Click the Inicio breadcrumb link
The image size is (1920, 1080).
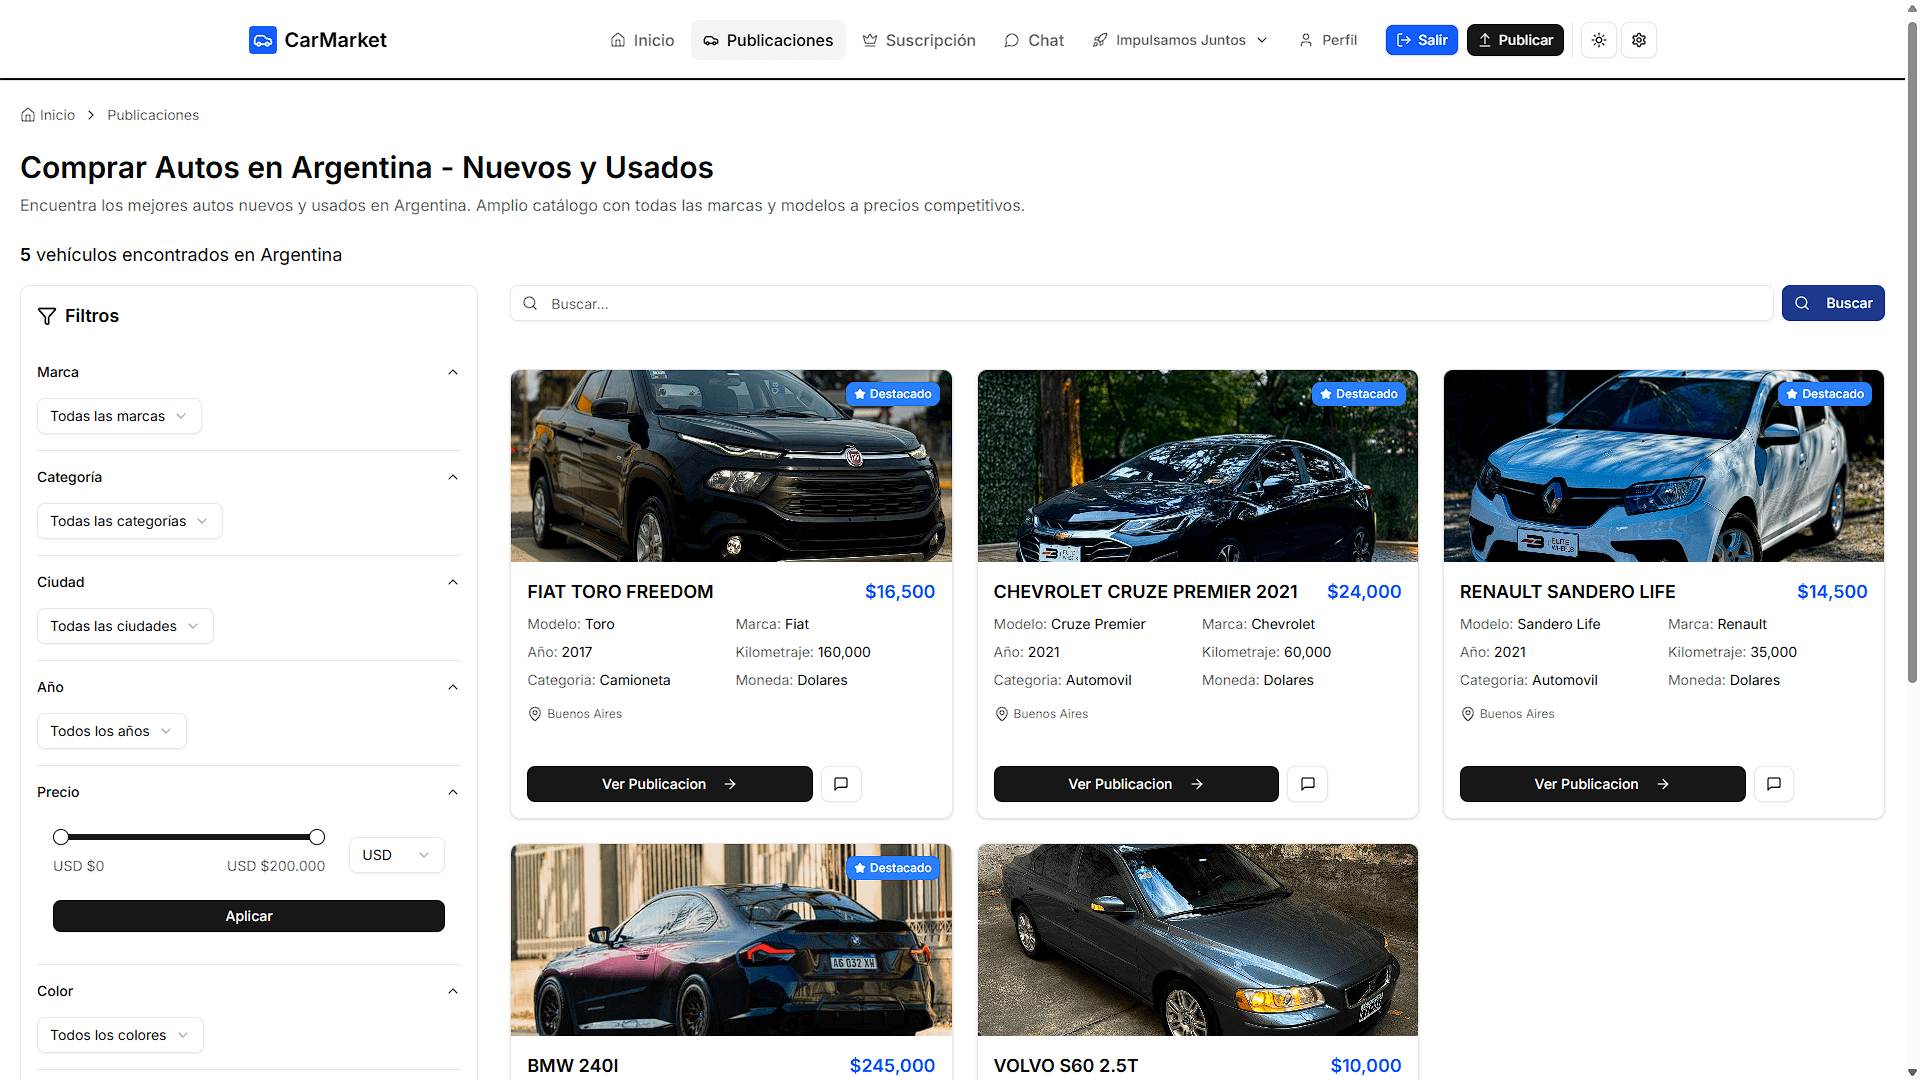click(48, 115)
